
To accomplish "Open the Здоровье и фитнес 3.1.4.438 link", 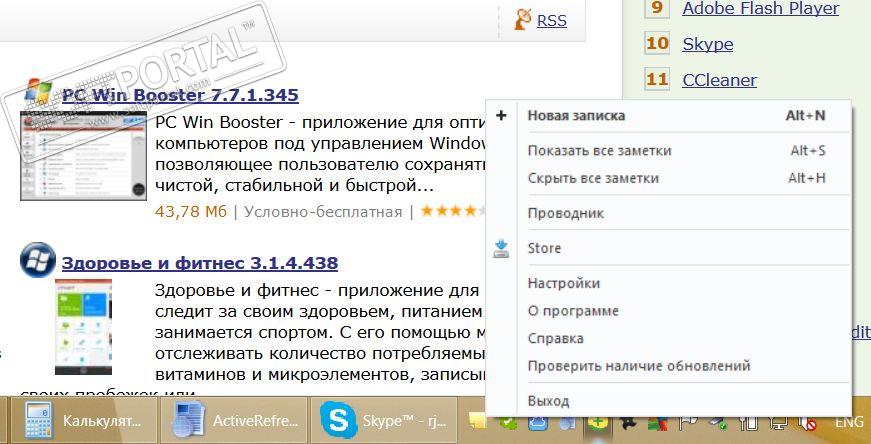I will [x=199, y=262].
